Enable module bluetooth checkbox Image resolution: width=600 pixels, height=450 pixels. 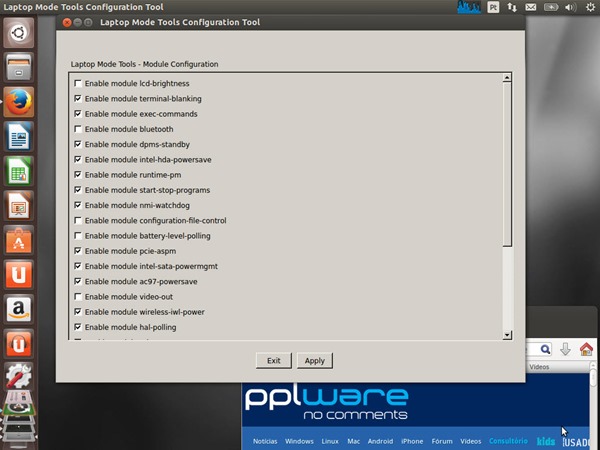tap(78, 129)
